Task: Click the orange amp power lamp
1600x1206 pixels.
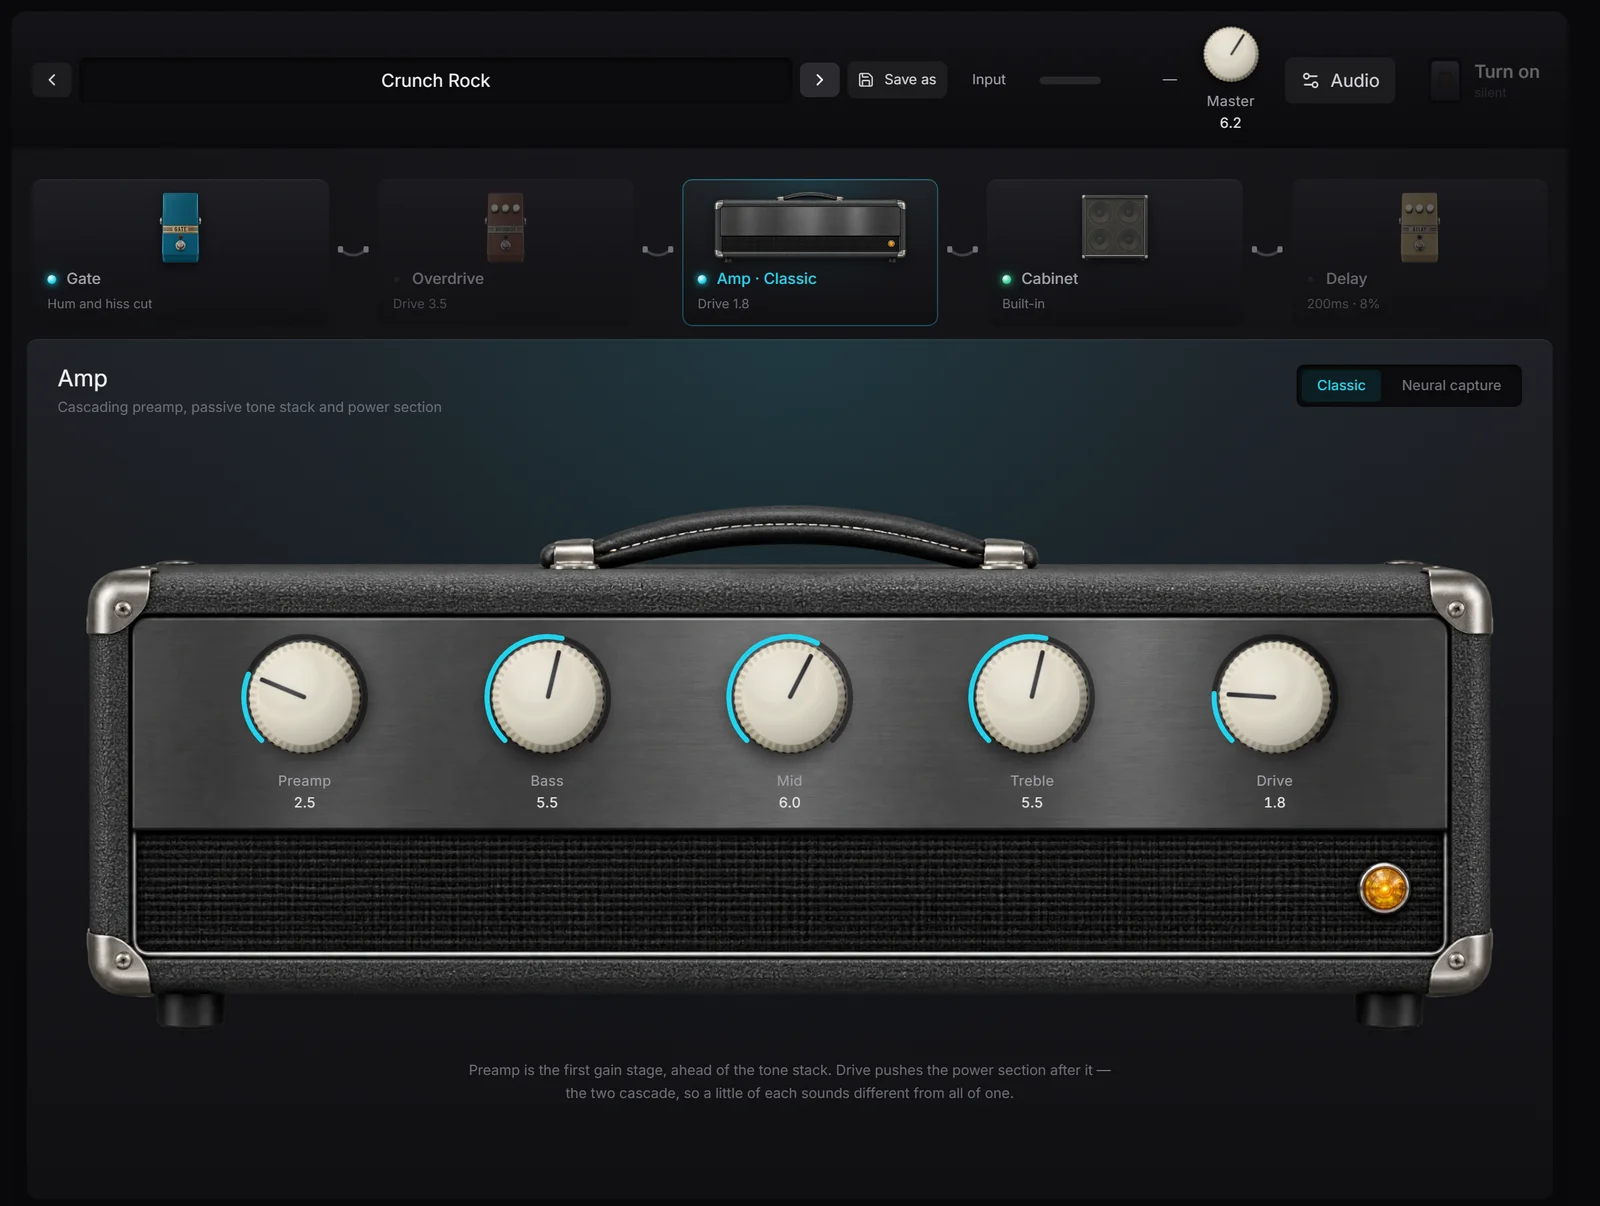Action: pos(1384,888)
